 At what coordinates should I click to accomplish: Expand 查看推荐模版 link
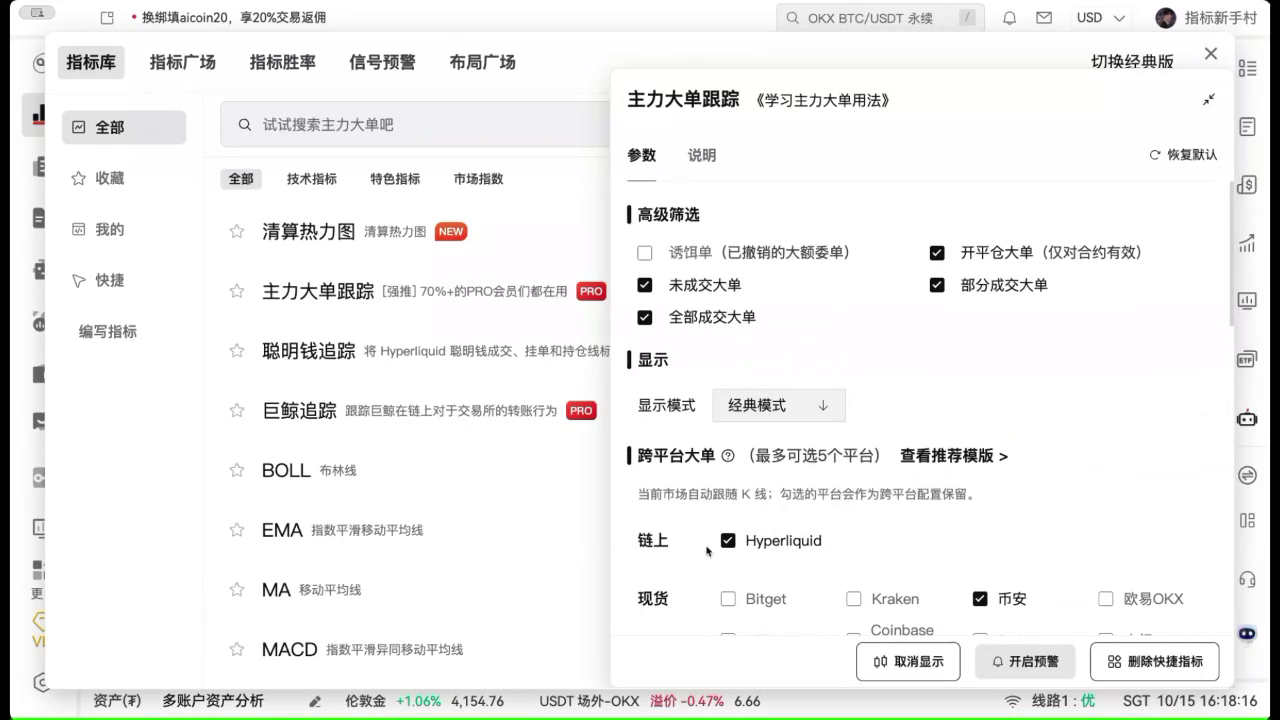click(x=954, y=456)
